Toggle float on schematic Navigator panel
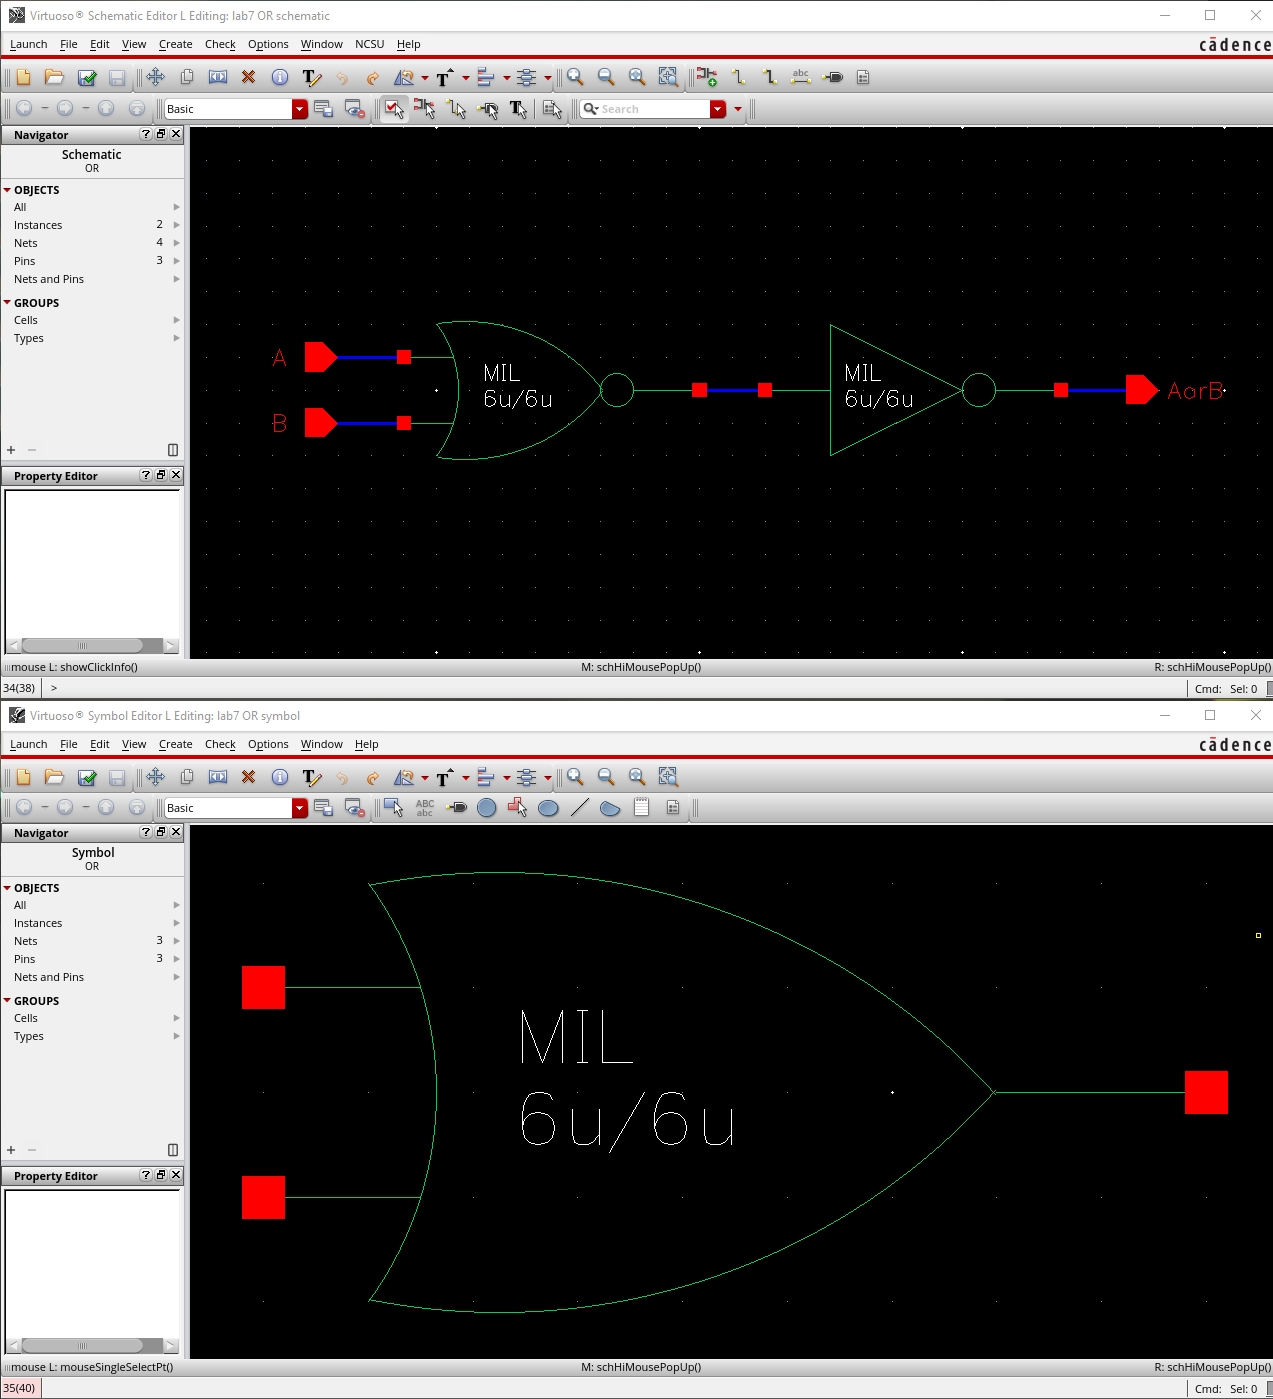 [161, 134]
